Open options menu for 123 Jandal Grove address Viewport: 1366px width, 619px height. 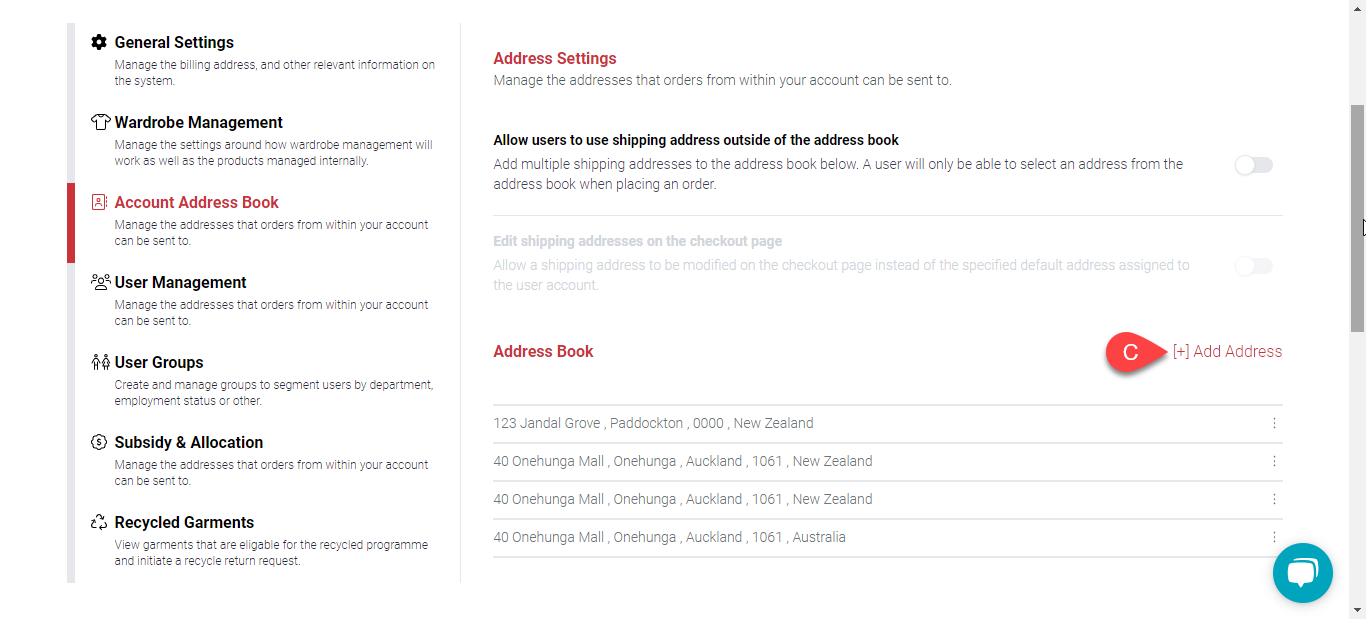click(1274, 423)
